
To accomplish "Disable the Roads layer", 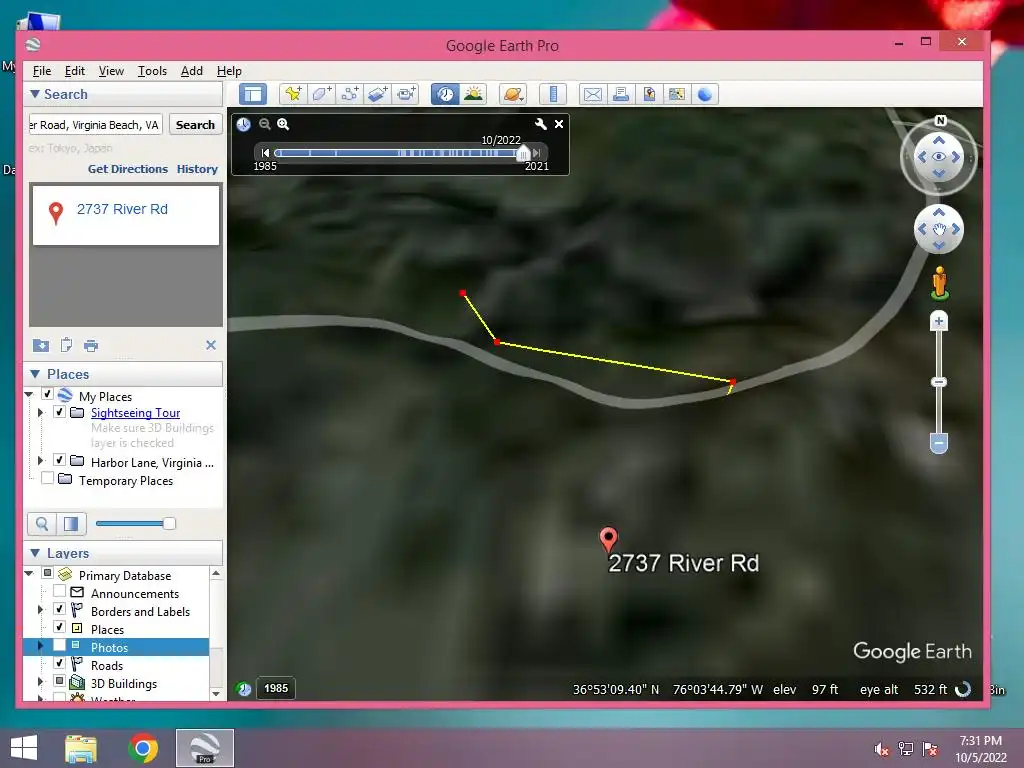I will click(59, 664).
